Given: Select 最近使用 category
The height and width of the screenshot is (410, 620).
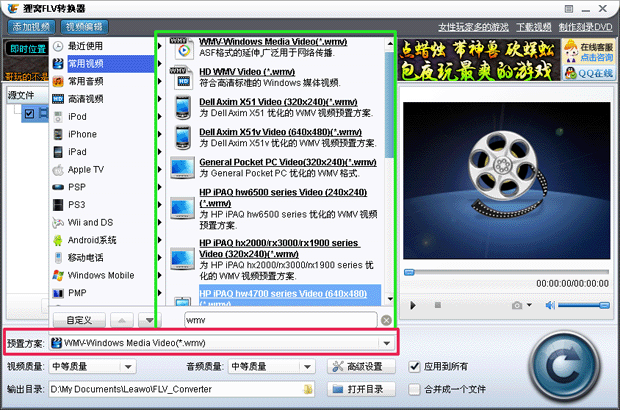Looking at the screenshot, I should coord(103,46).
